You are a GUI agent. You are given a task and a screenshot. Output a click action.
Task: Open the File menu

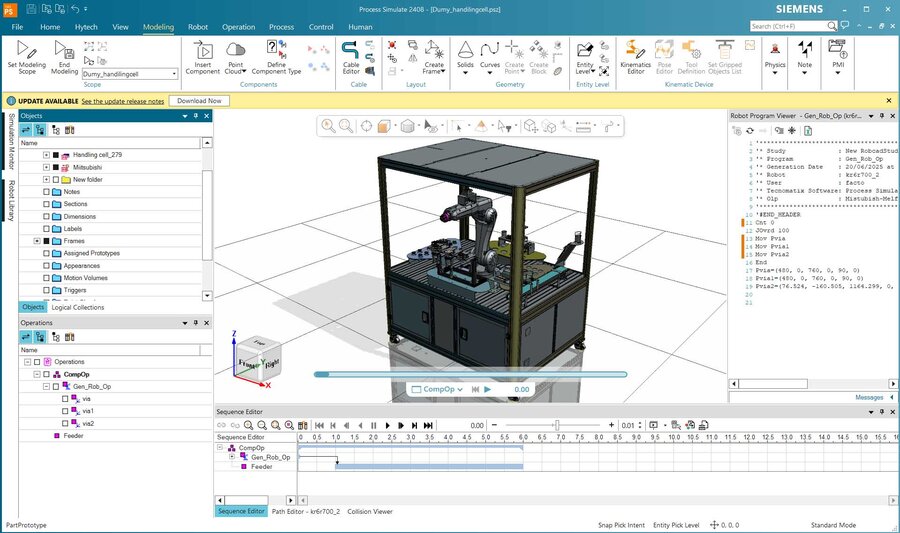17,27
